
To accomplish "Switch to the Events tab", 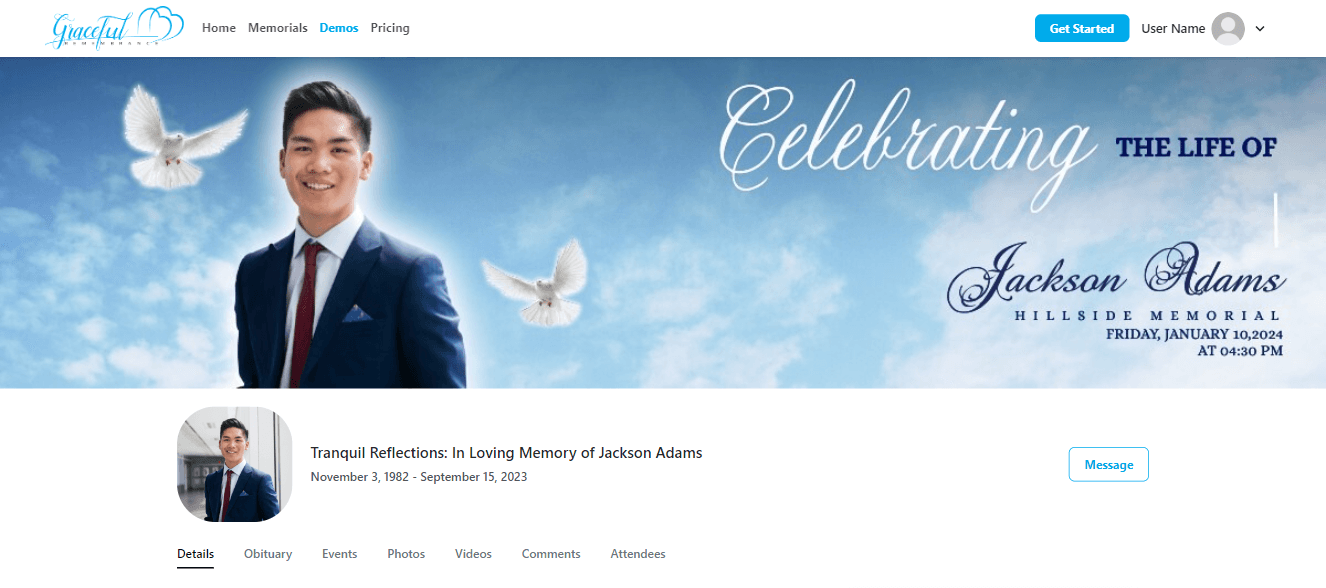I will point(340,554).
